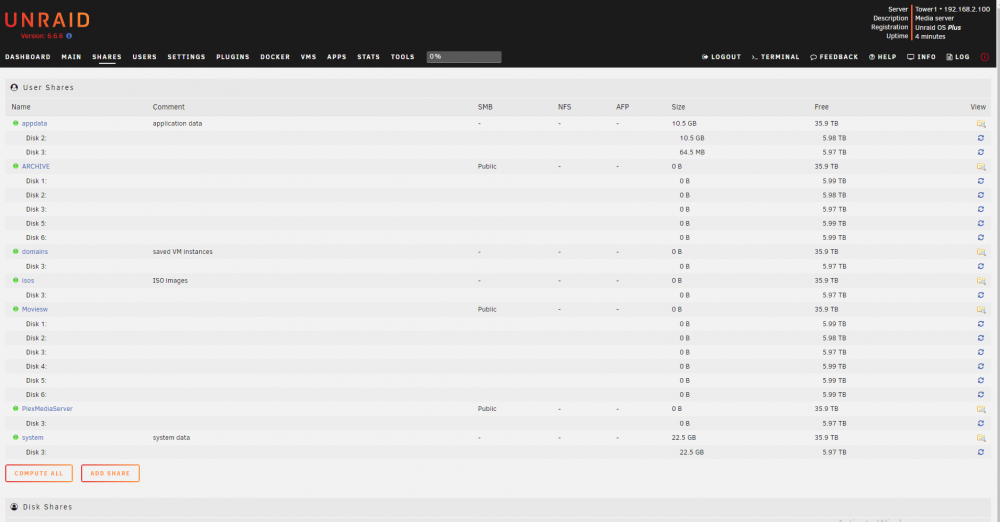Click the User Shares section icon

click(x=14, y=87)
